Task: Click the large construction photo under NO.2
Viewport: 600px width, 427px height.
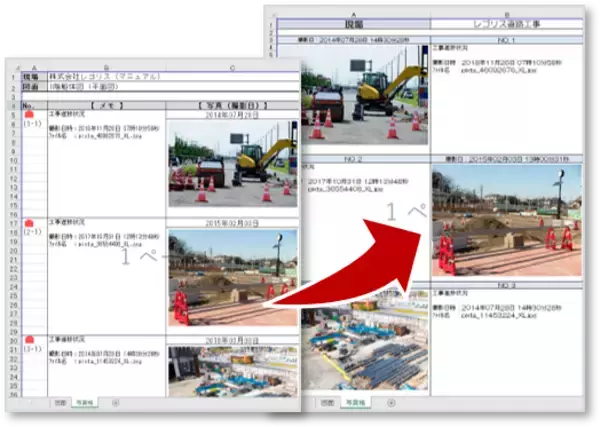Action: pos(507,220)
